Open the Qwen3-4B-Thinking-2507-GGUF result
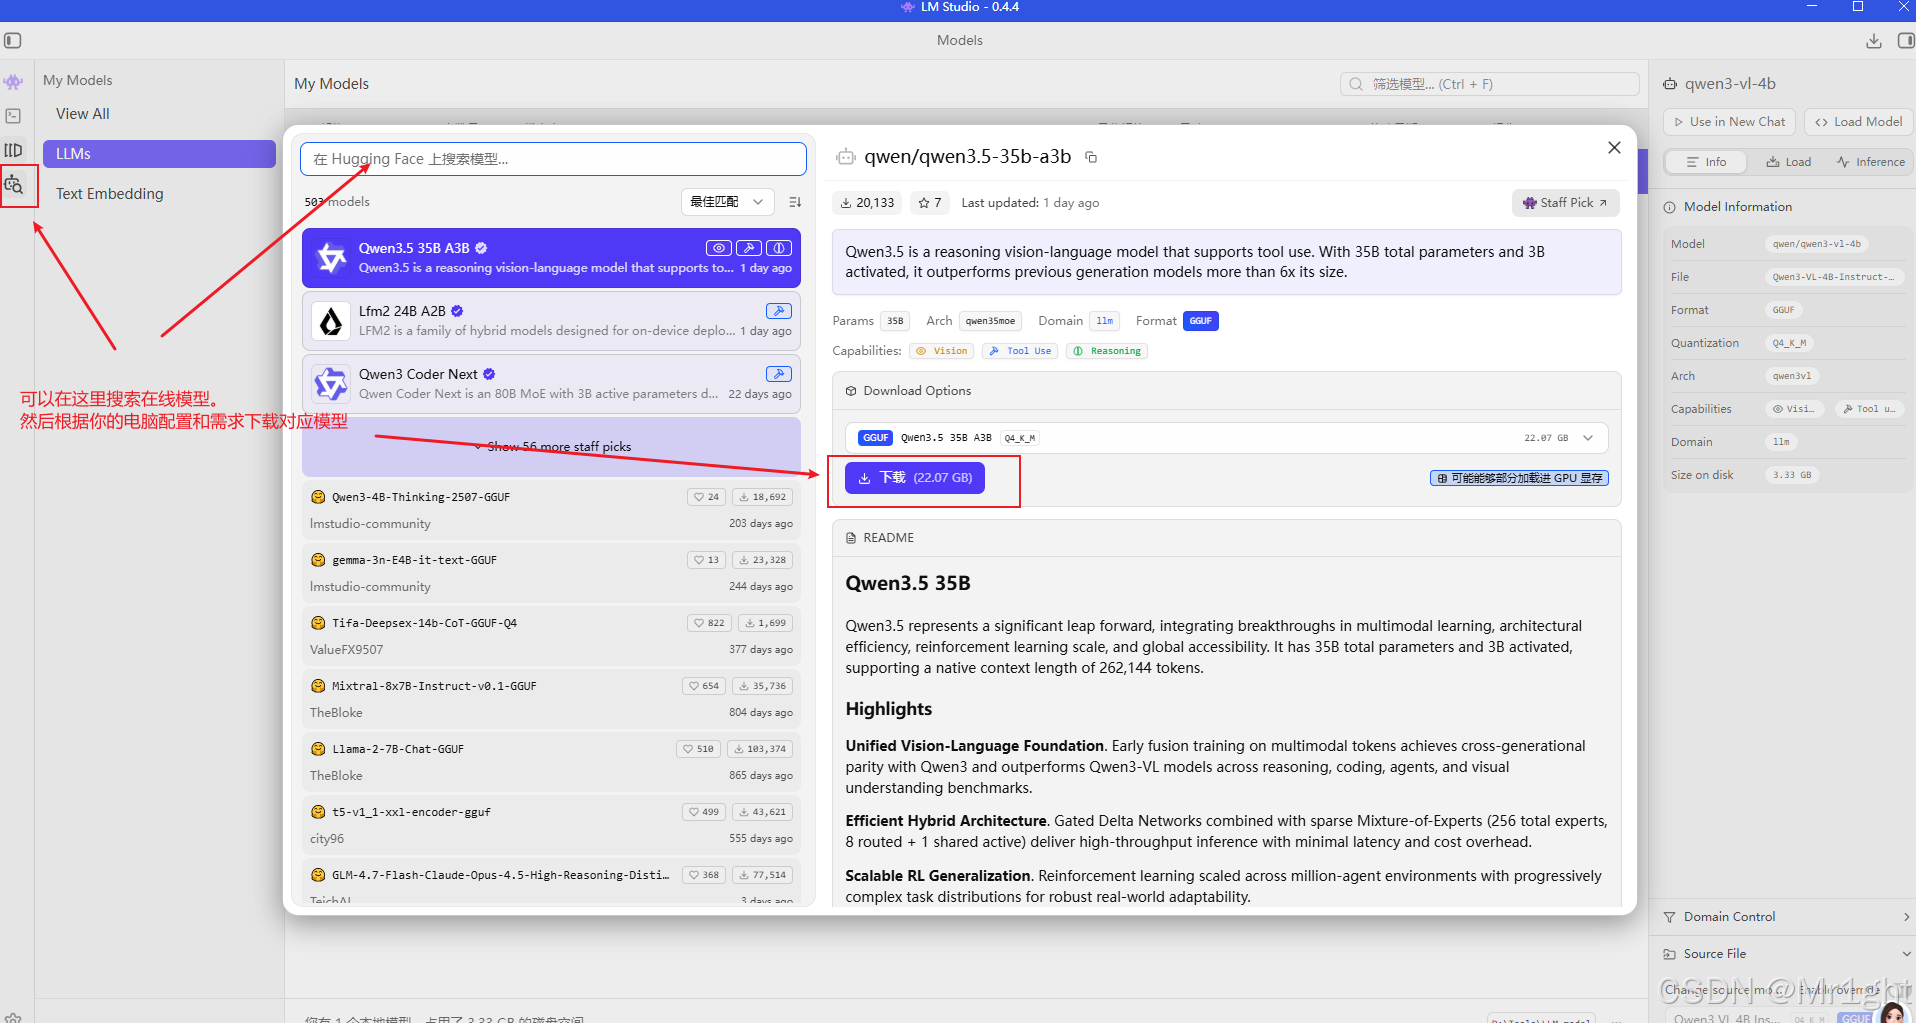 (x=551, y=510)
